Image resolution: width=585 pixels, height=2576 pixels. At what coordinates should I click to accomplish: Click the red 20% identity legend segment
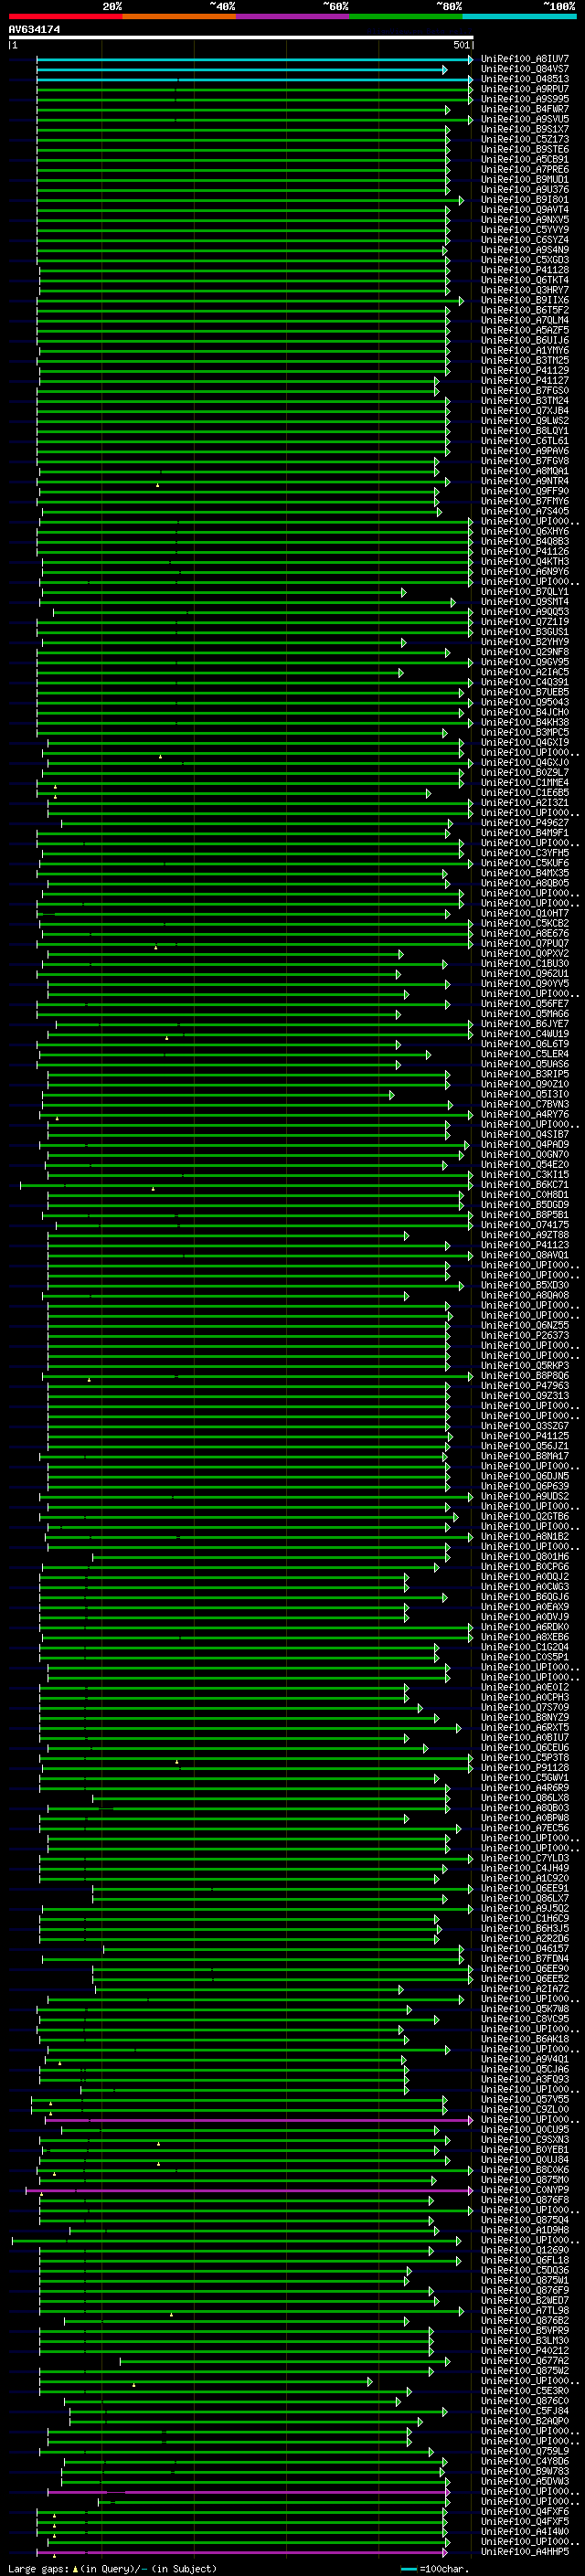coord(65,16)
